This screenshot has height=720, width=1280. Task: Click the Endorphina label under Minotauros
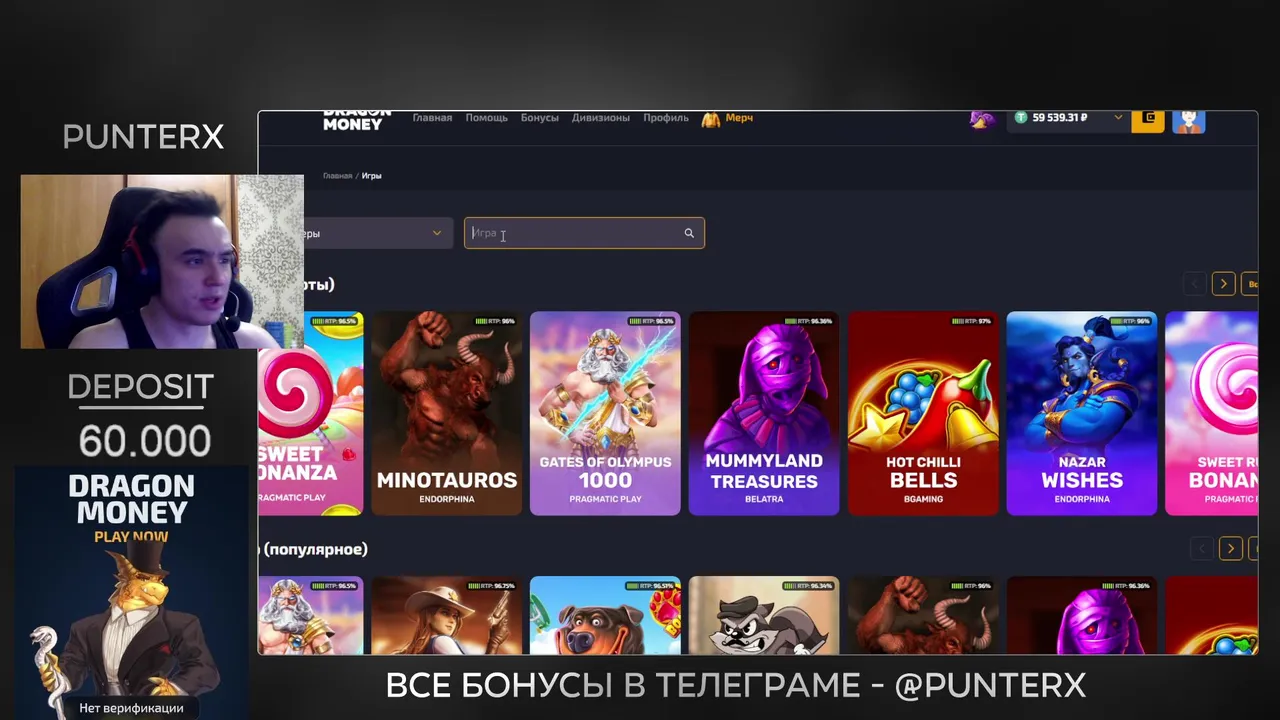coord(446,498)
